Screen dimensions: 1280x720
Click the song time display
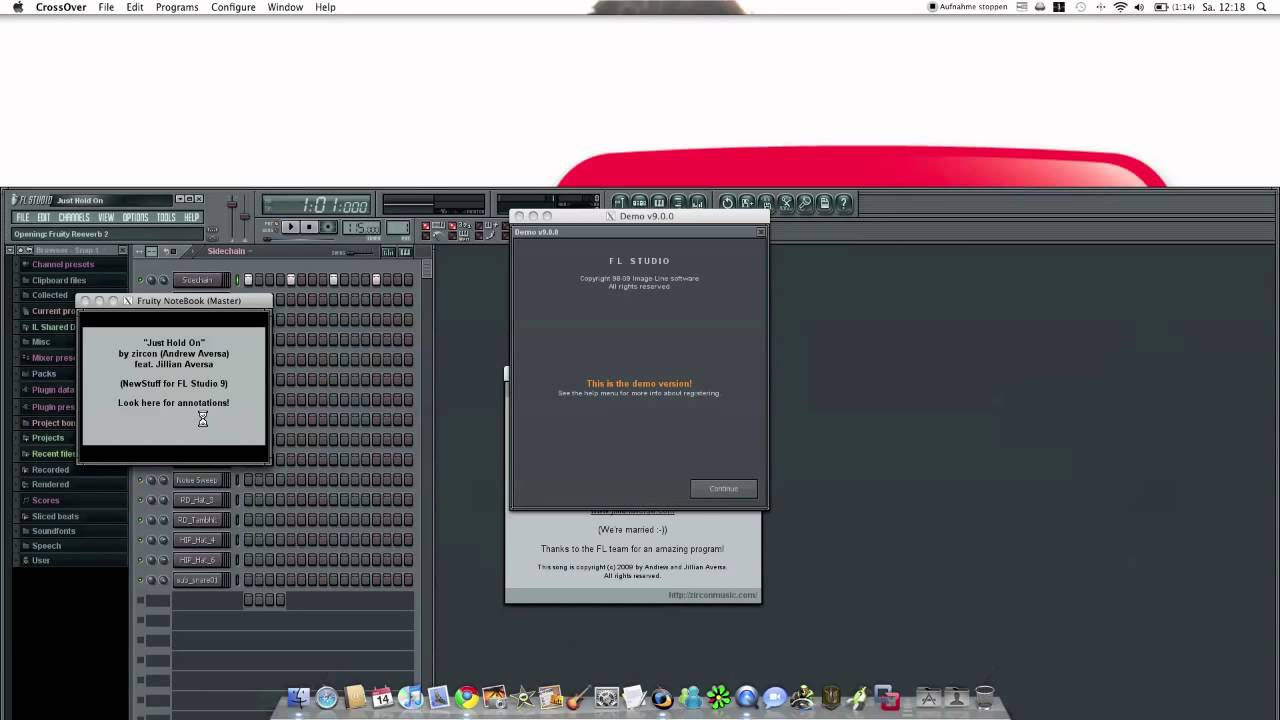click(x=317, y=205)
